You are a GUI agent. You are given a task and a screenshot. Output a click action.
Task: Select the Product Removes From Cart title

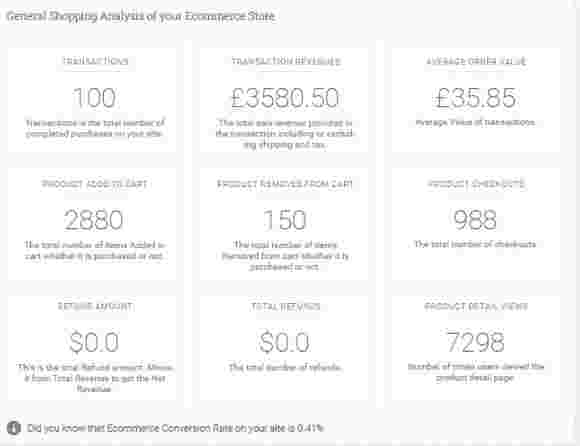(285, 184)
